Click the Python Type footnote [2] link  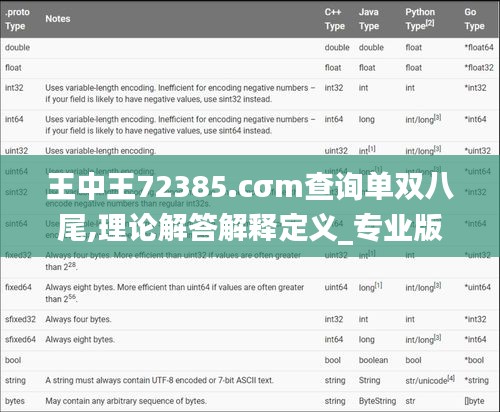coord(430,23)
